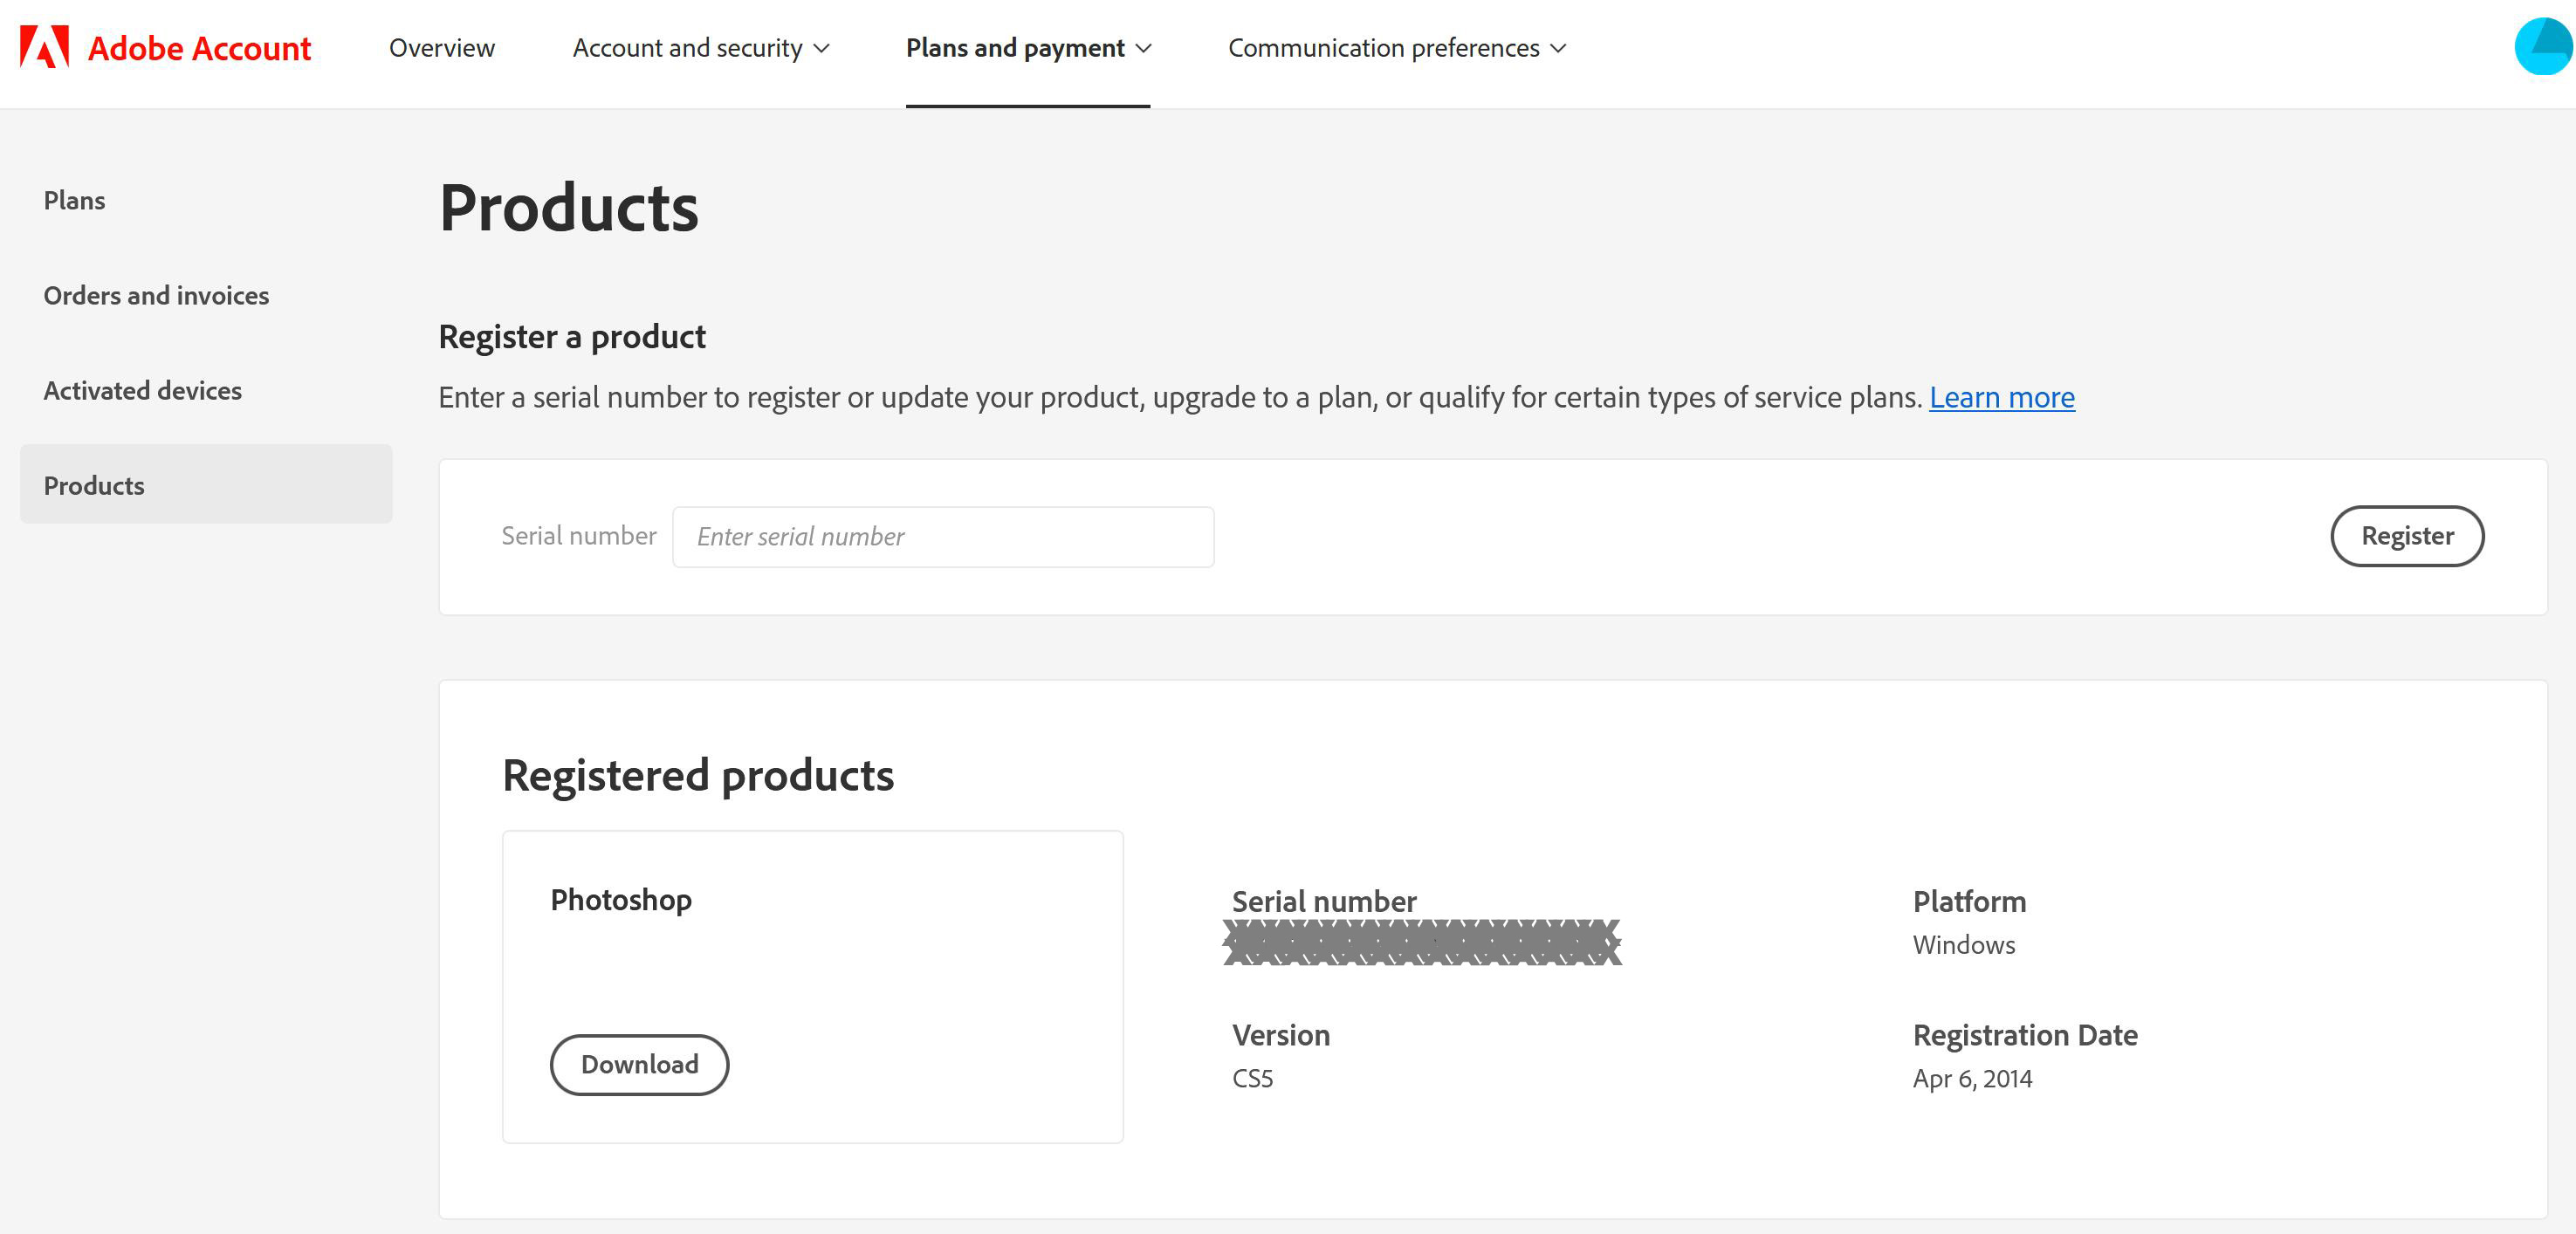Select Activated devices in the sidebar

click(142, 390)
